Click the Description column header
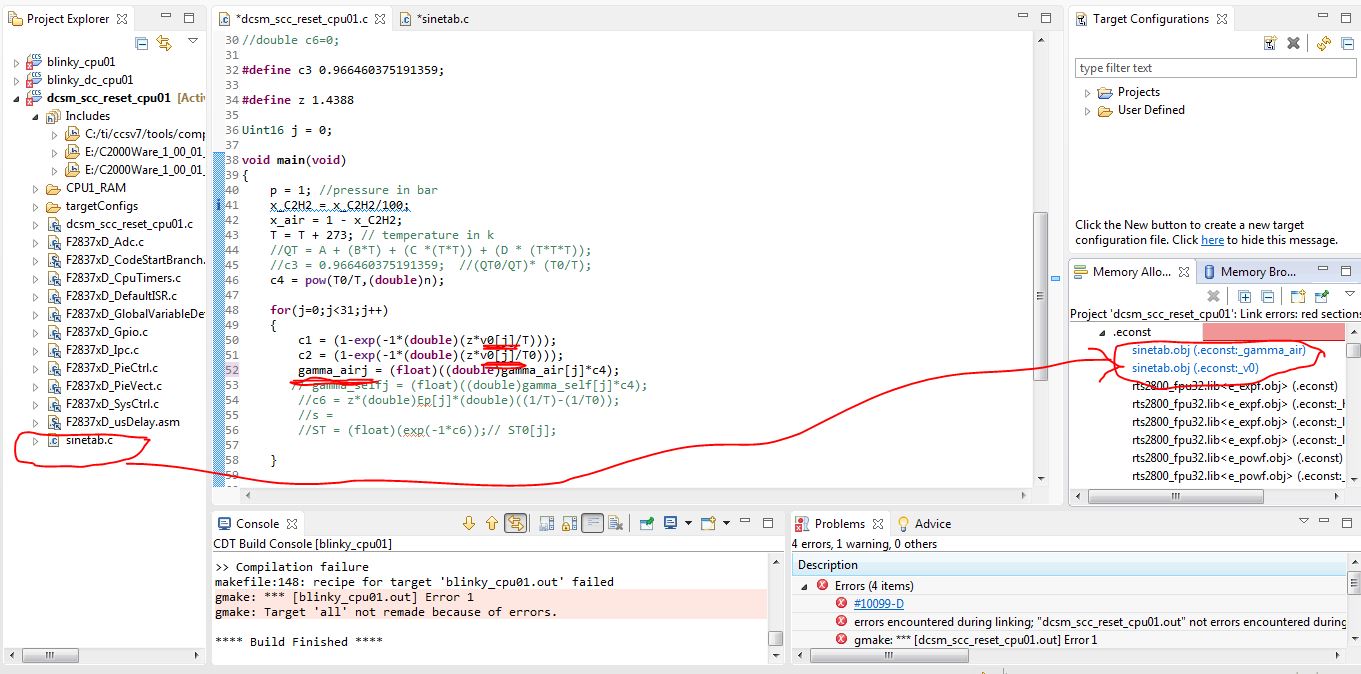Viewport: 1361px width, 674px height. click(1069, 565)
